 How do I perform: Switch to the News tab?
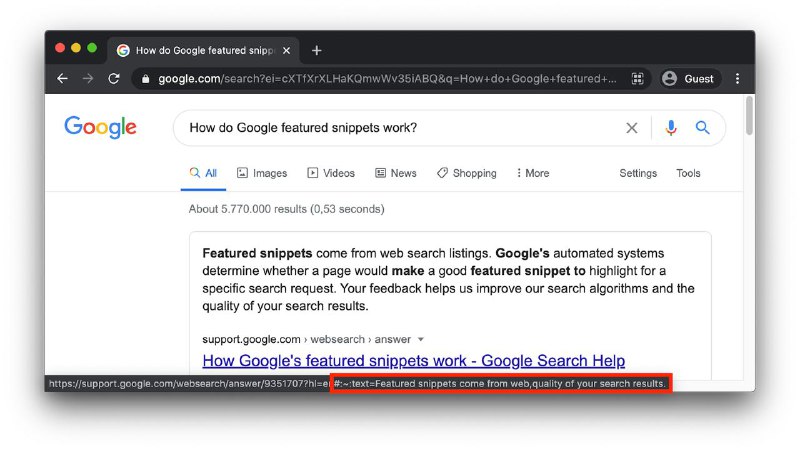pyautogui.click(x=396, y=173)
